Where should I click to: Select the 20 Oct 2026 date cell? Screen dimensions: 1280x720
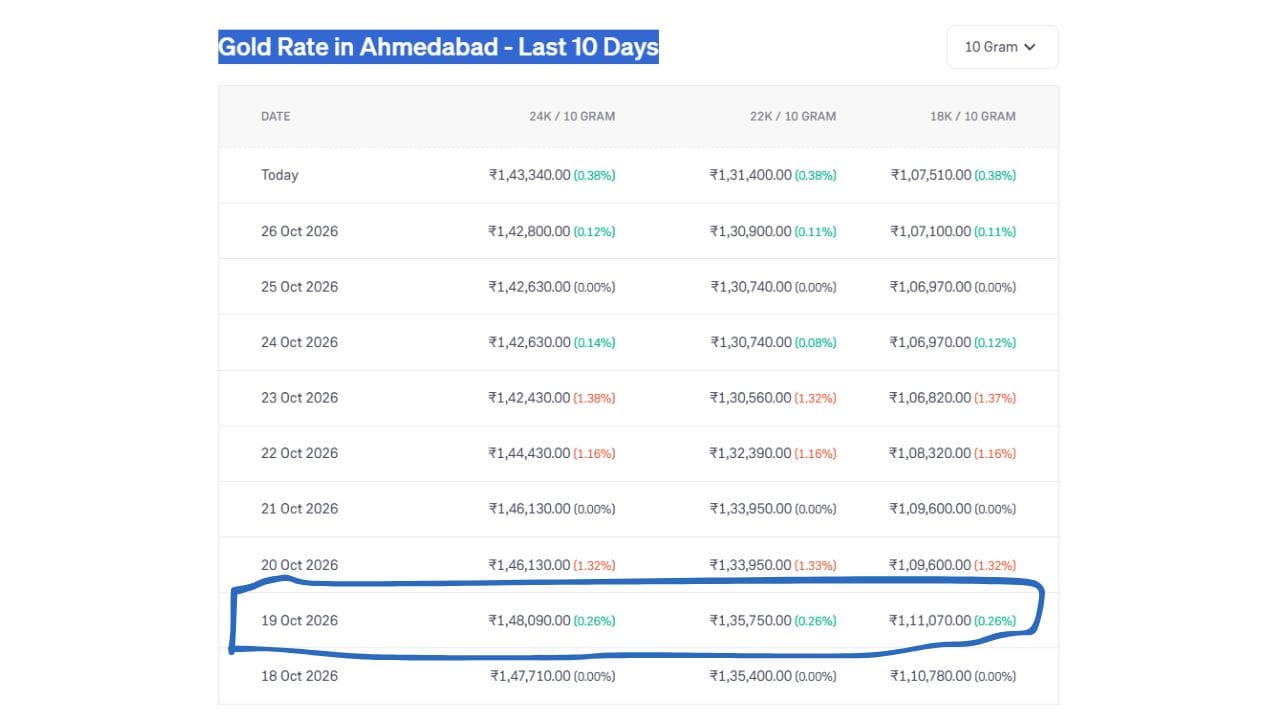pyautogui.click(x=300, y=565)
